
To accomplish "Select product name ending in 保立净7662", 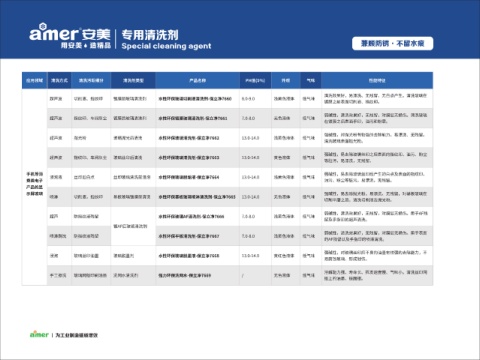I will (x=189, y=138).
